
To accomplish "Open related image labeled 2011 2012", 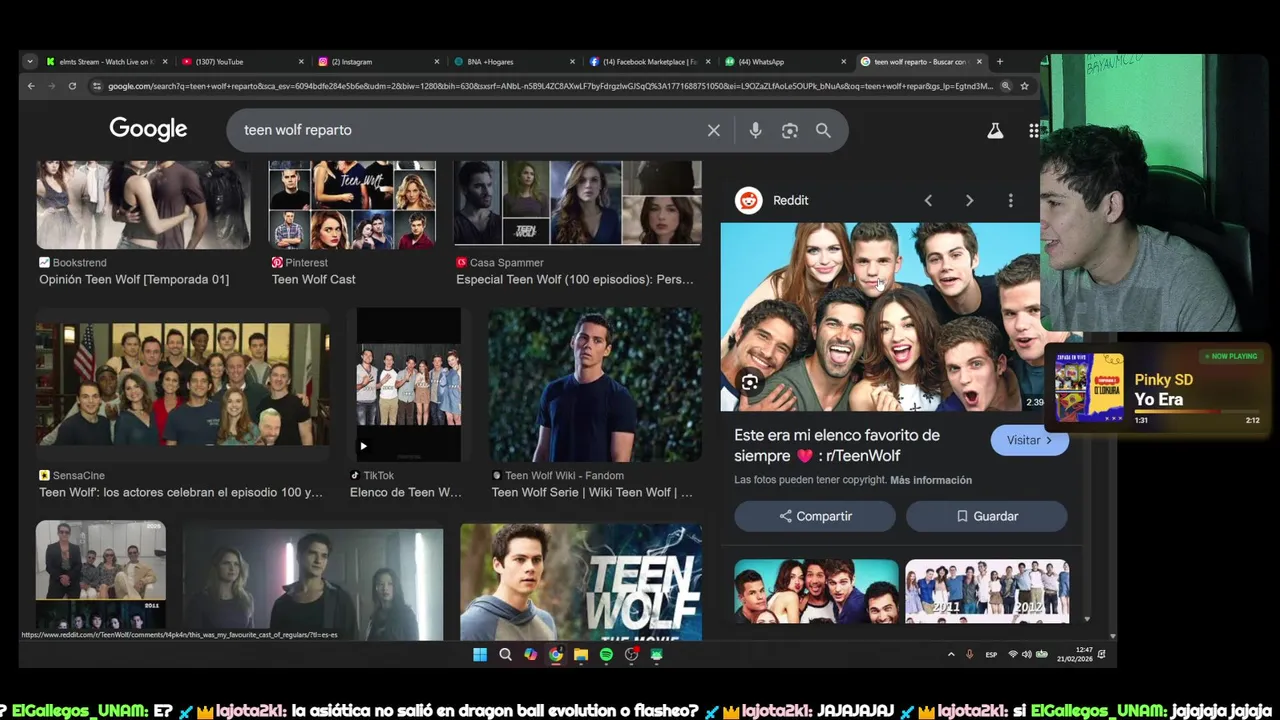I will (987, 591).
